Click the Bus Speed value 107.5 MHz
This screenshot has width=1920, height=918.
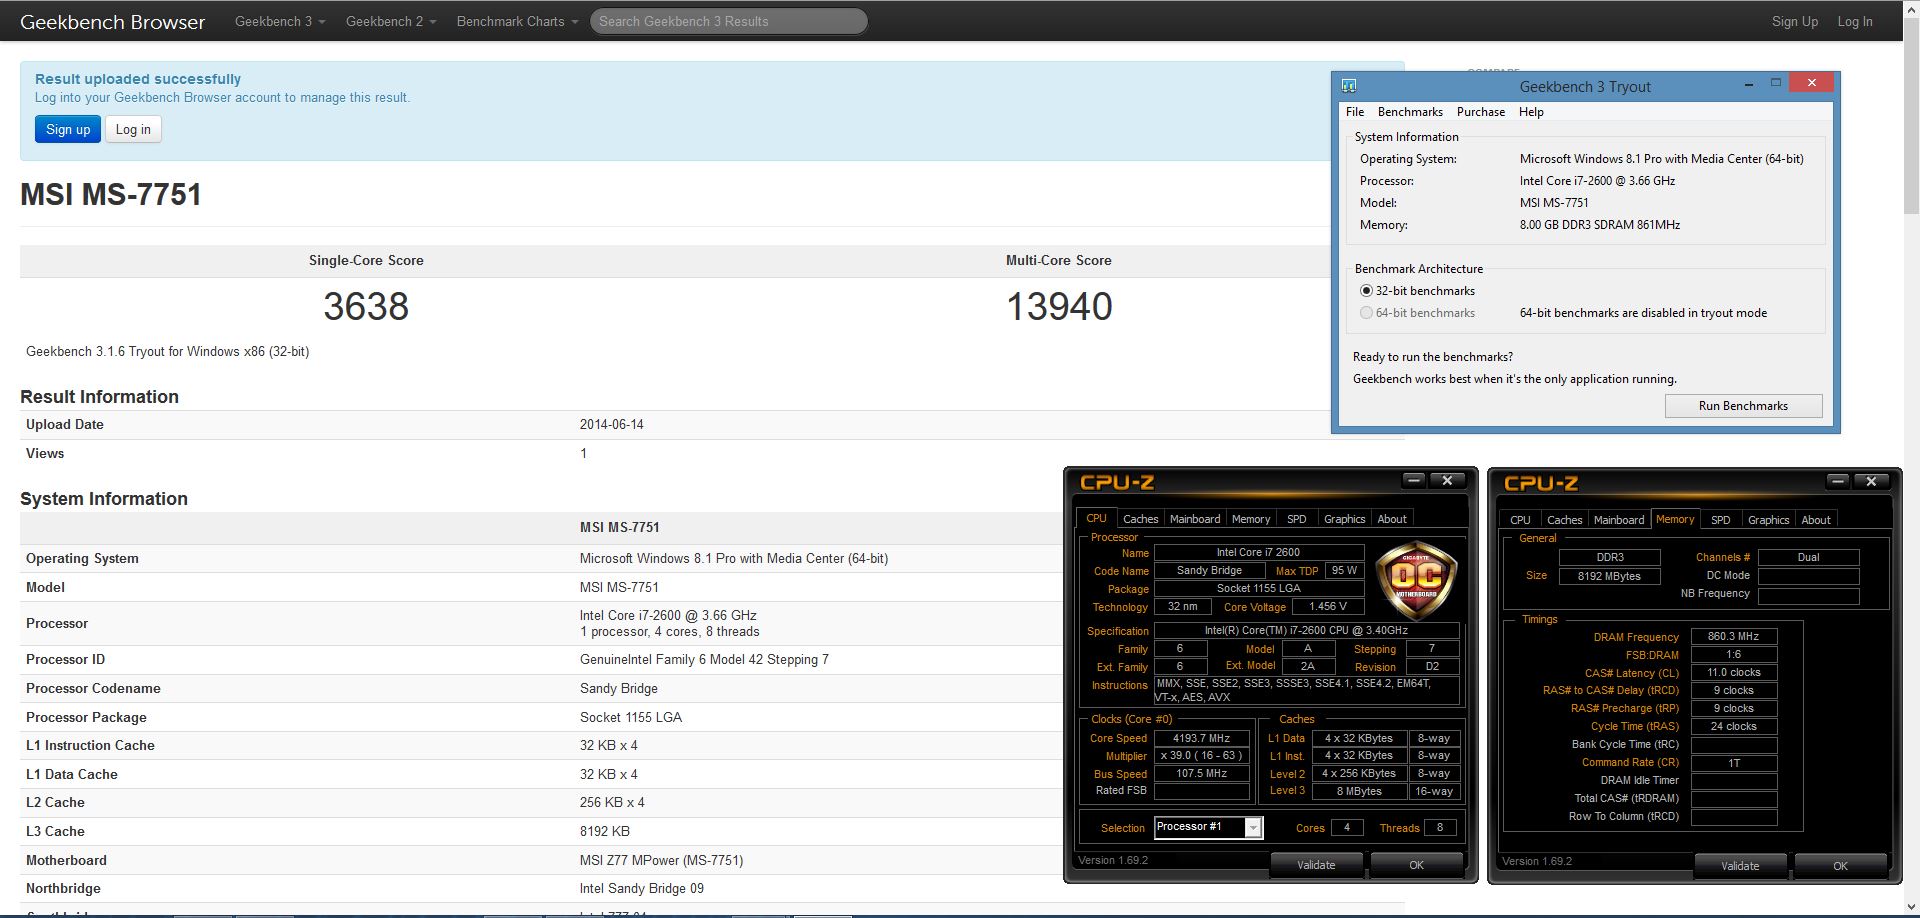1202,773
